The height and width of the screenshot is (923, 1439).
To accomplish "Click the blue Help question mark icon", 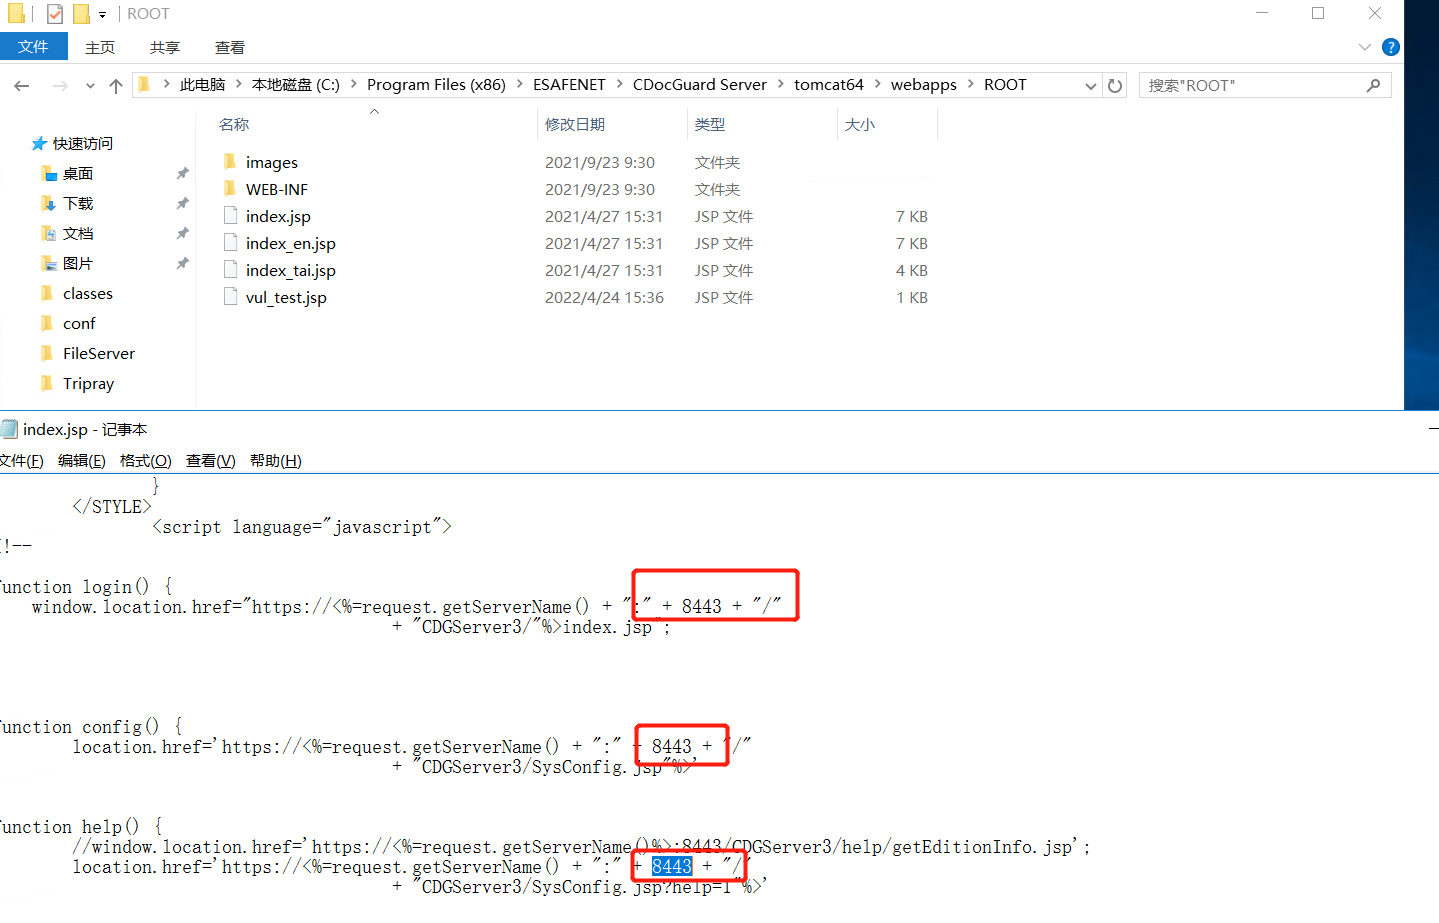I will click(x=1390, y=47).
